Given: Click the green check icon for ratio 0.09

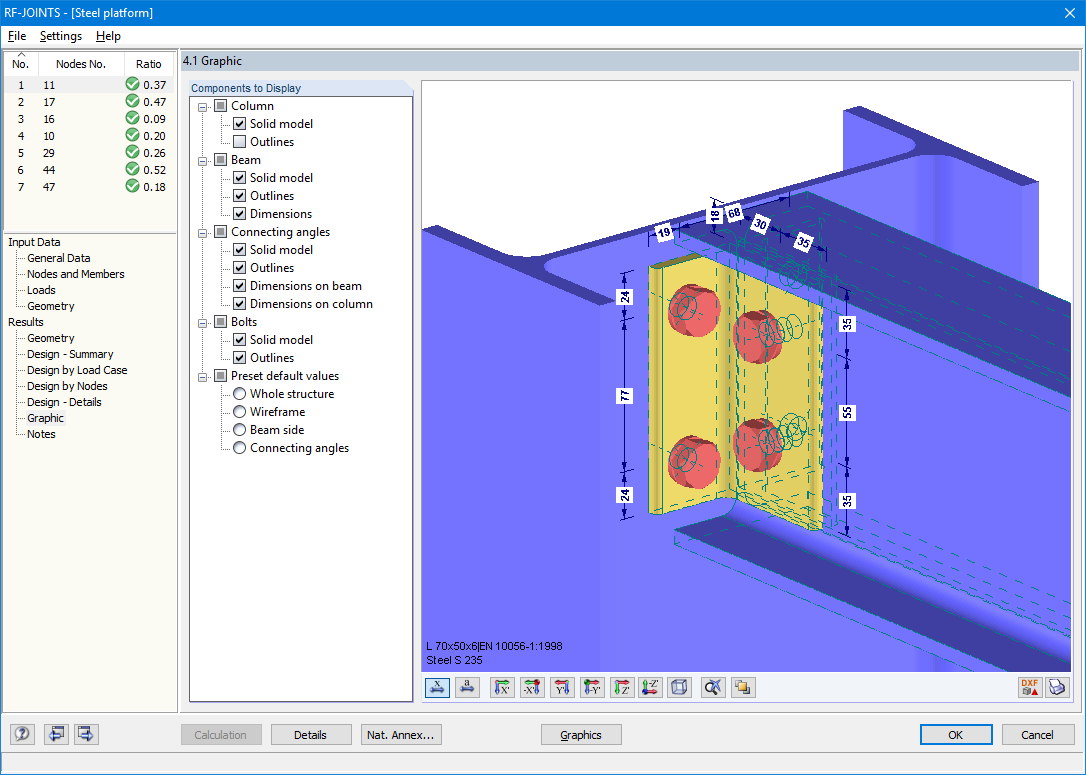Looking at the screenshot, I should 132,118.
